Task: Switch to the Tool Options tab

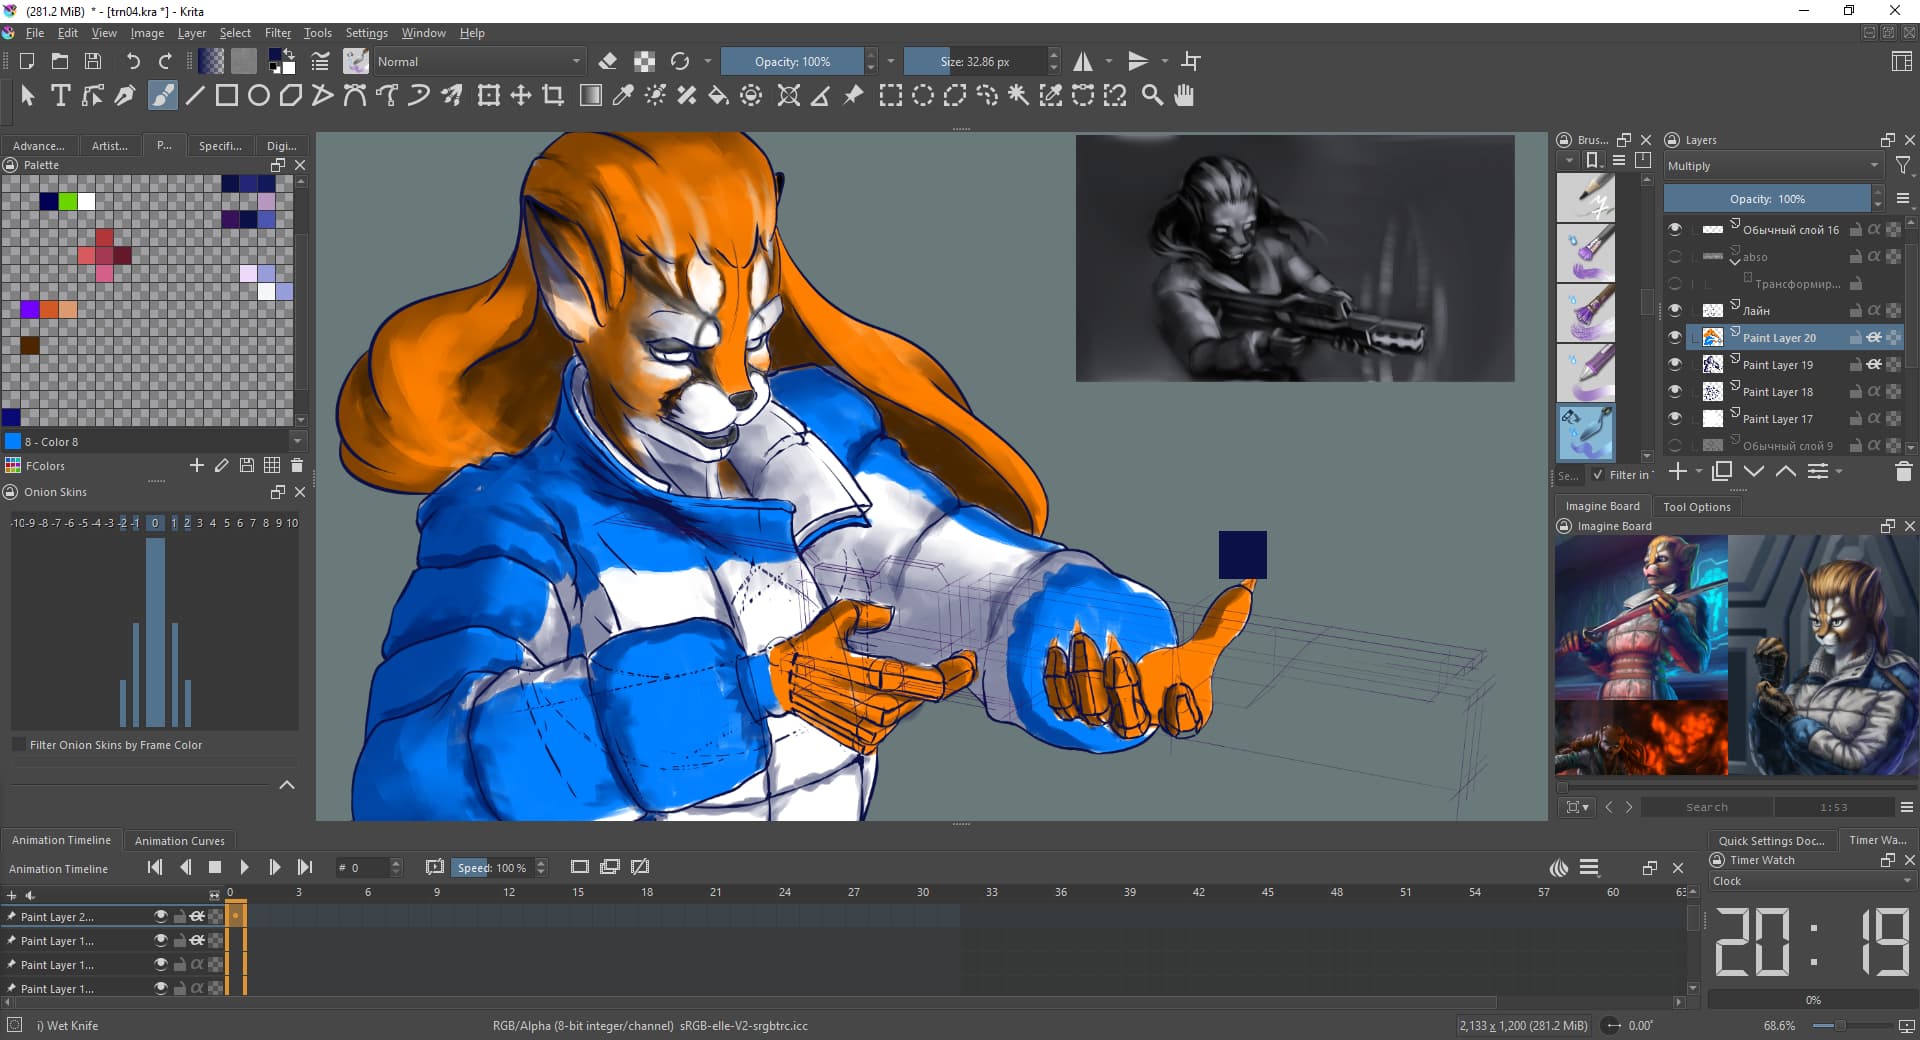Action: pyautogui.click(x=1696, y=507)
